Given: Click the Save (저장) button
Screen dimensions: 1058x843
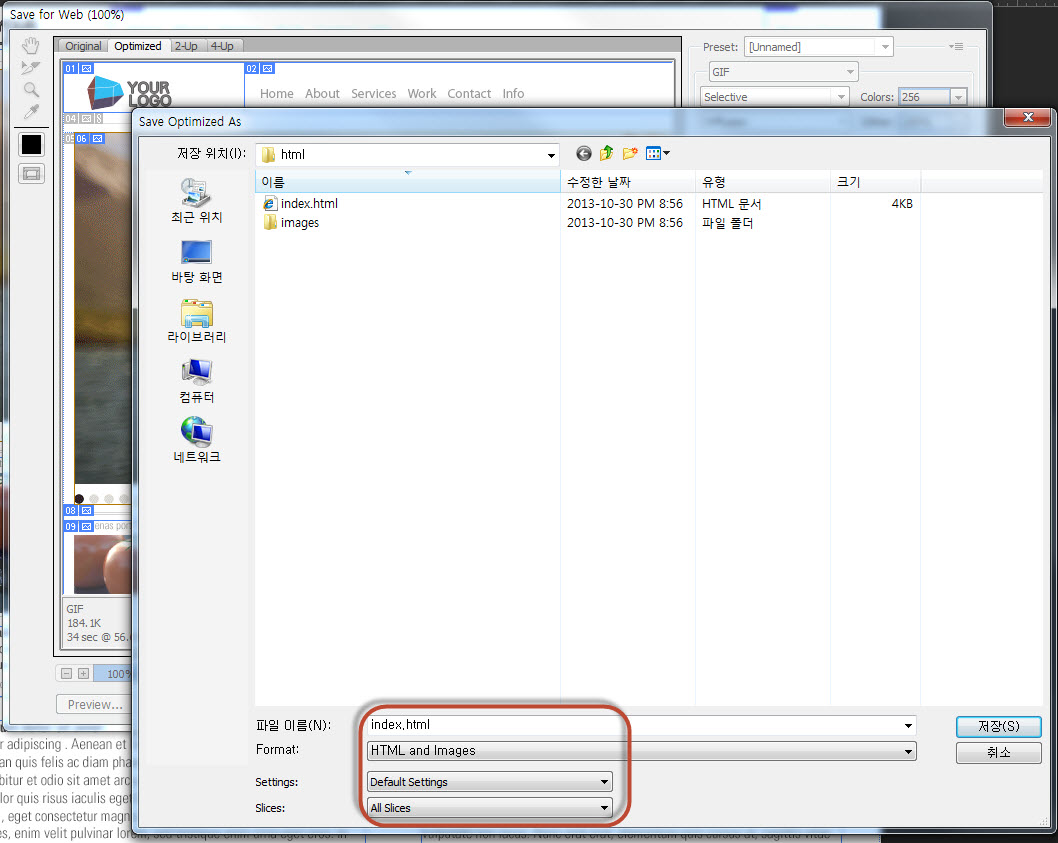Looking at the screenshot, I should click(x=998, y=726).
